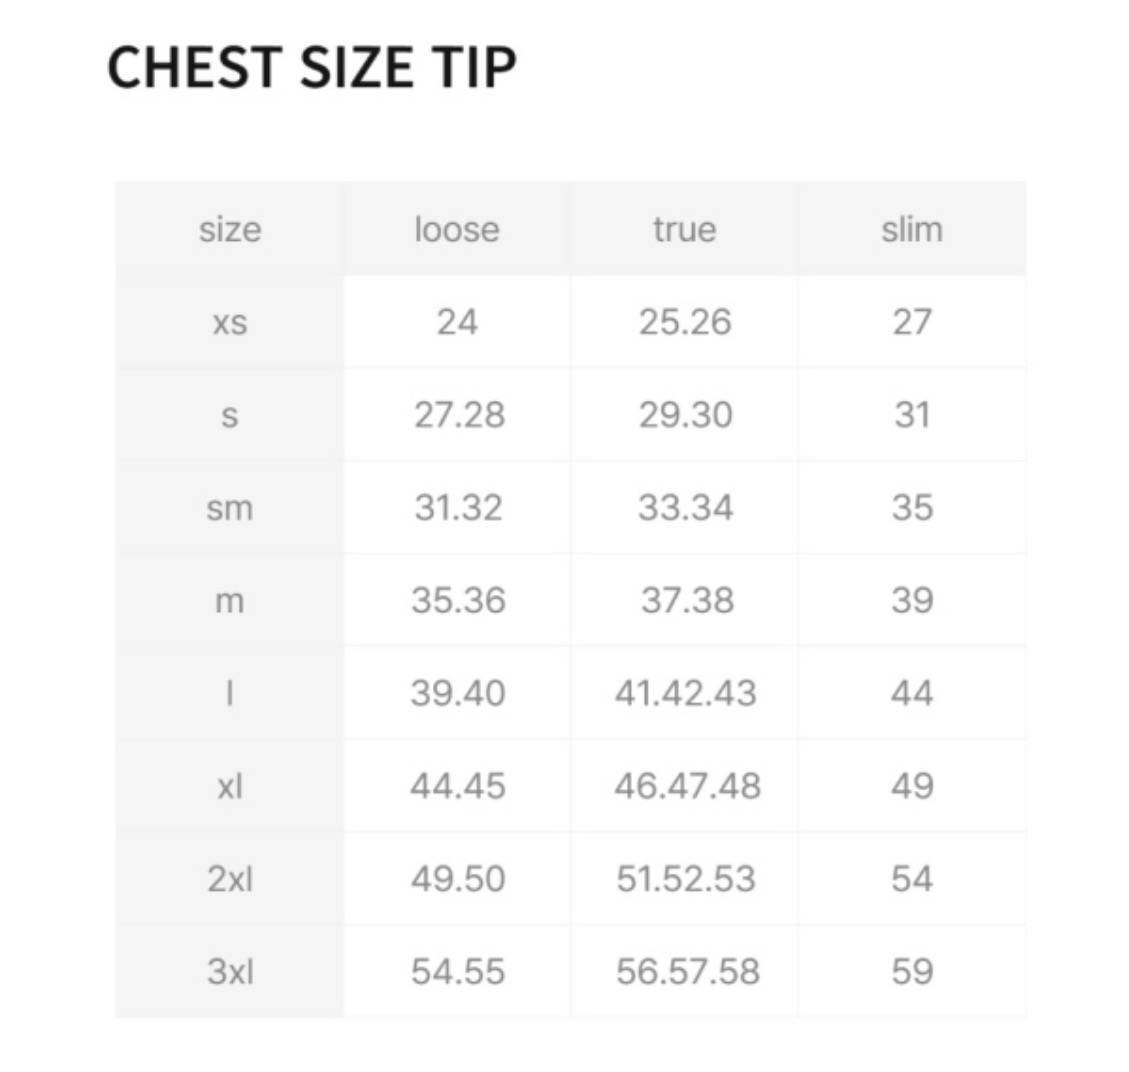1129x1072 pixels.
Task: Click the CHEST SIZE TIP heading
Action: click(x=311, y=68)
